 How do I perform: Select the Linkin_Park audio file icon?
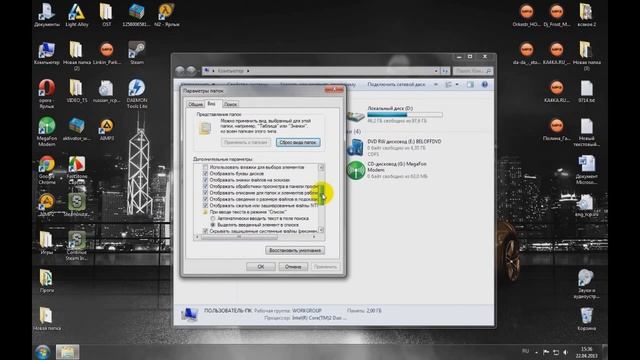click(x=107, y=53)
